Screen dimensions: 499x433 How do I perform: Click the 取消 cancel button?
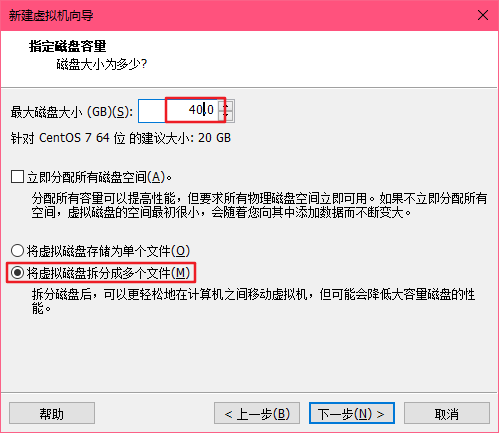tap(447, 413)
